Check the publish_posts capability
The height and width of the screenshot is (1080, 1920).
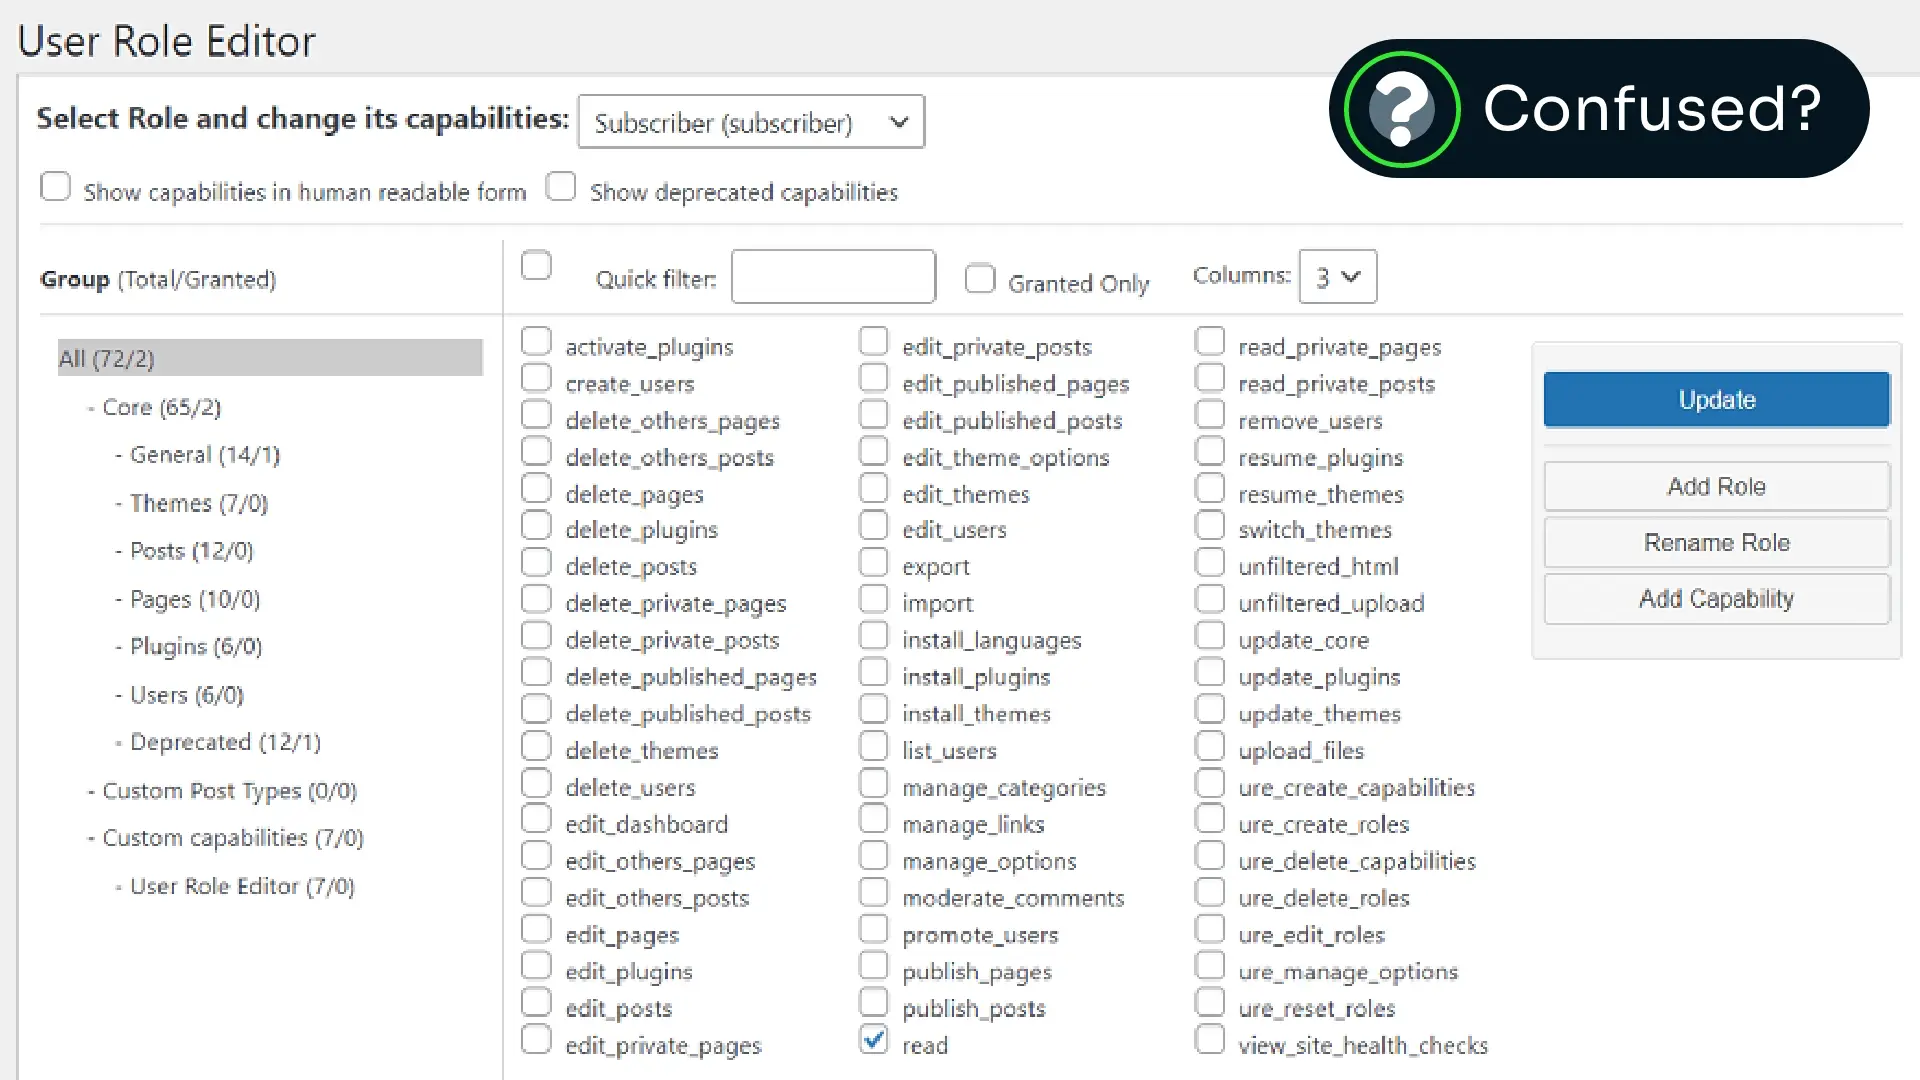point(873,1003)
